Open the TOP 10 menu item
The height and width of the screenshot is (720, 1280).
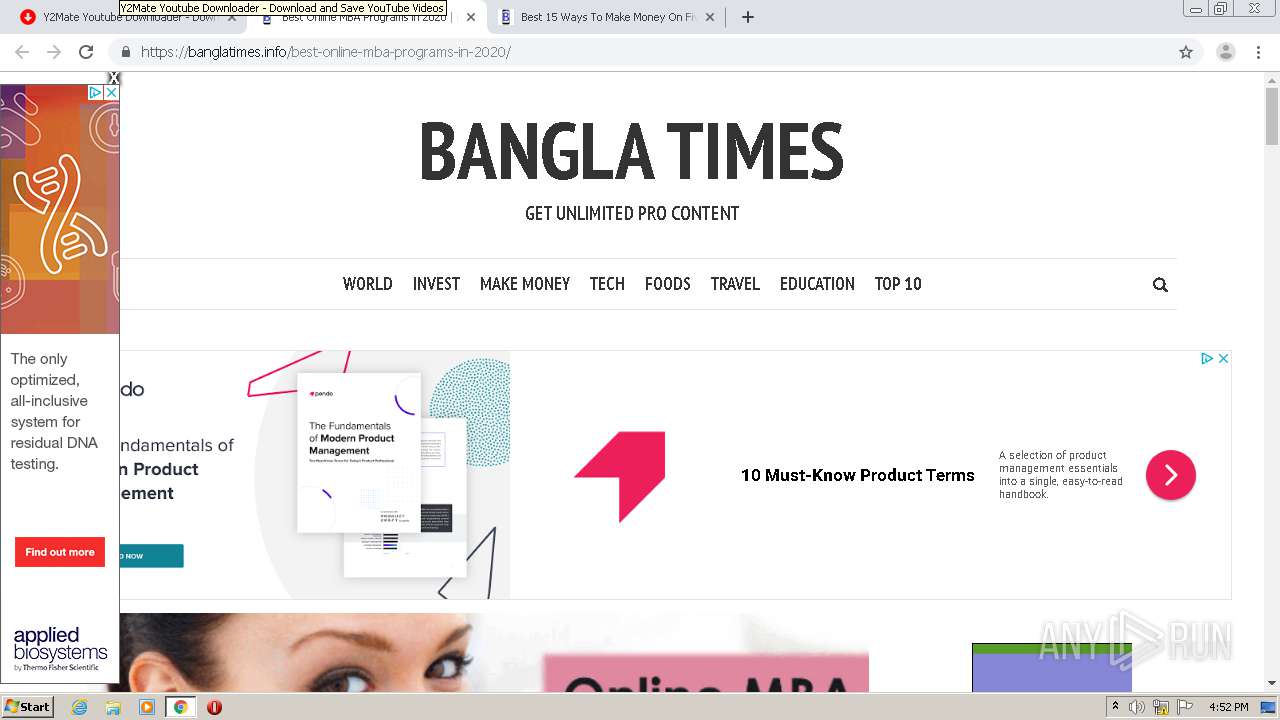[898, 284]
